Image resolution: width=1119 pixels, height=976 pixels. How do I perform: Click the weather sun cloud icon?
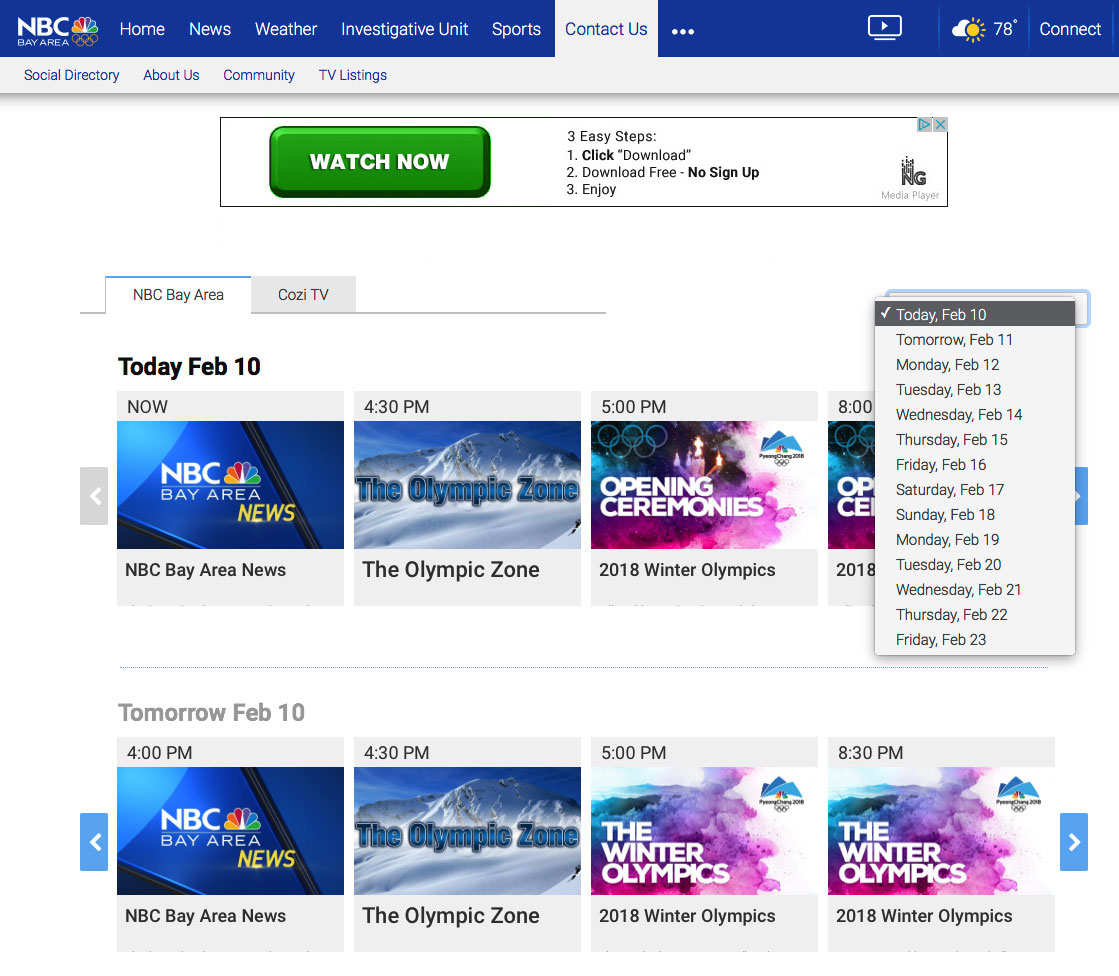[x=968, y=29]
